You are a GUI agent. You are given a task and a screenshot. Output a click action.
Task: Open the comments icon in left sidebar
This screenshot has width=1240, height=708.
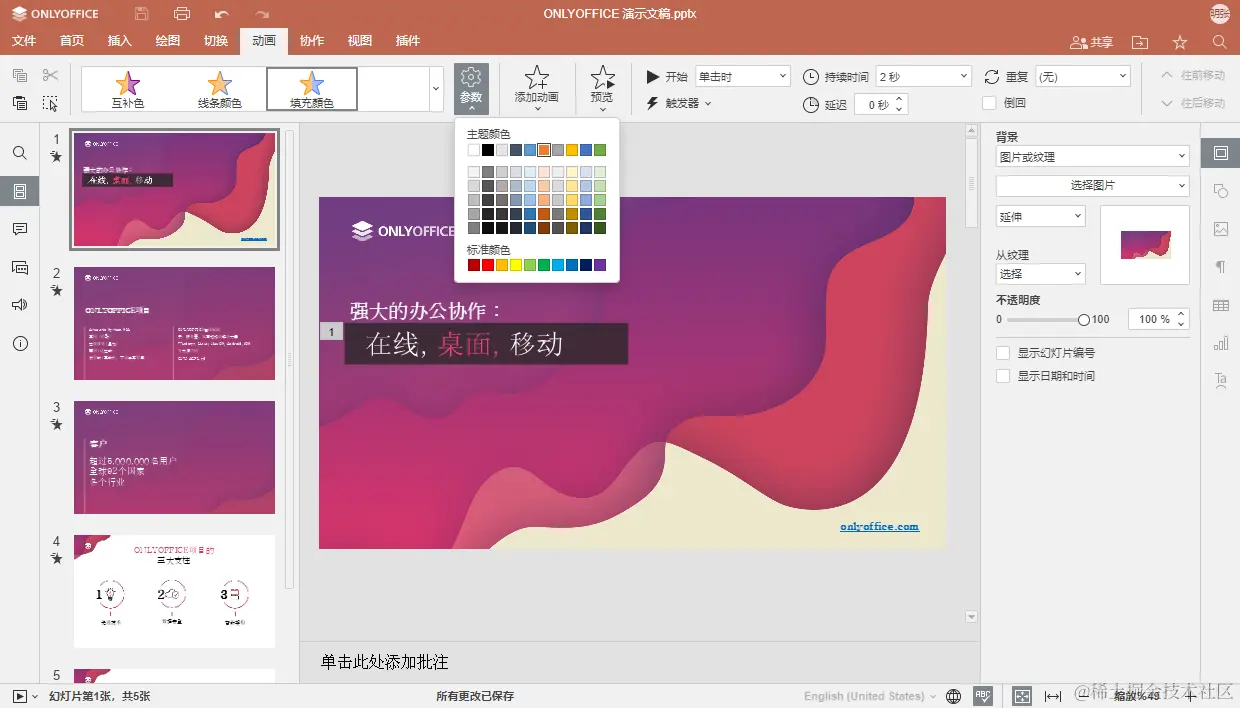click(x=20, y=229)
